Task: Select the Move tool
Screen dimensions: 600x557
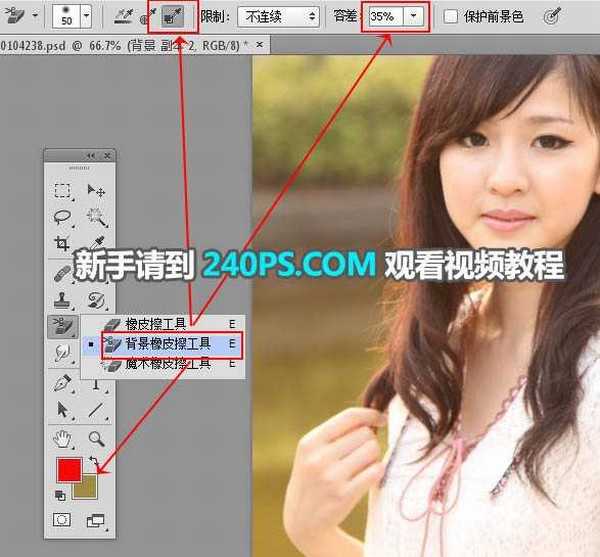Action: click(97, 190)
